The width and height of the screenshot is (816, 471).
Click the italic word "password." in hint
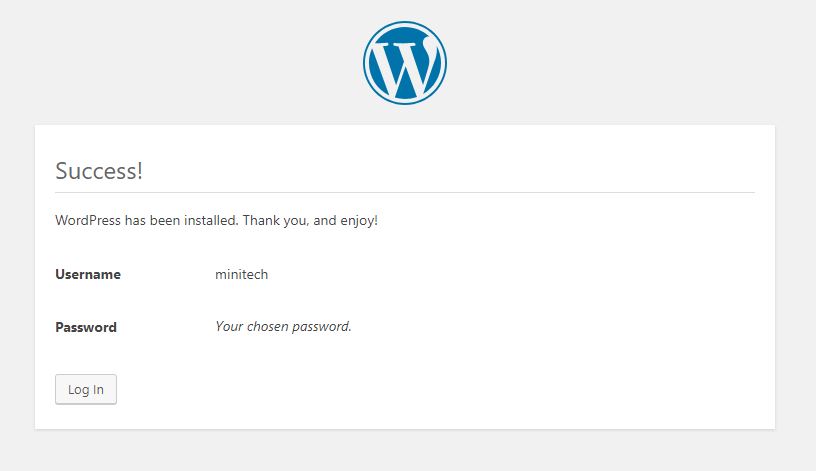click(x=322, y=327)
